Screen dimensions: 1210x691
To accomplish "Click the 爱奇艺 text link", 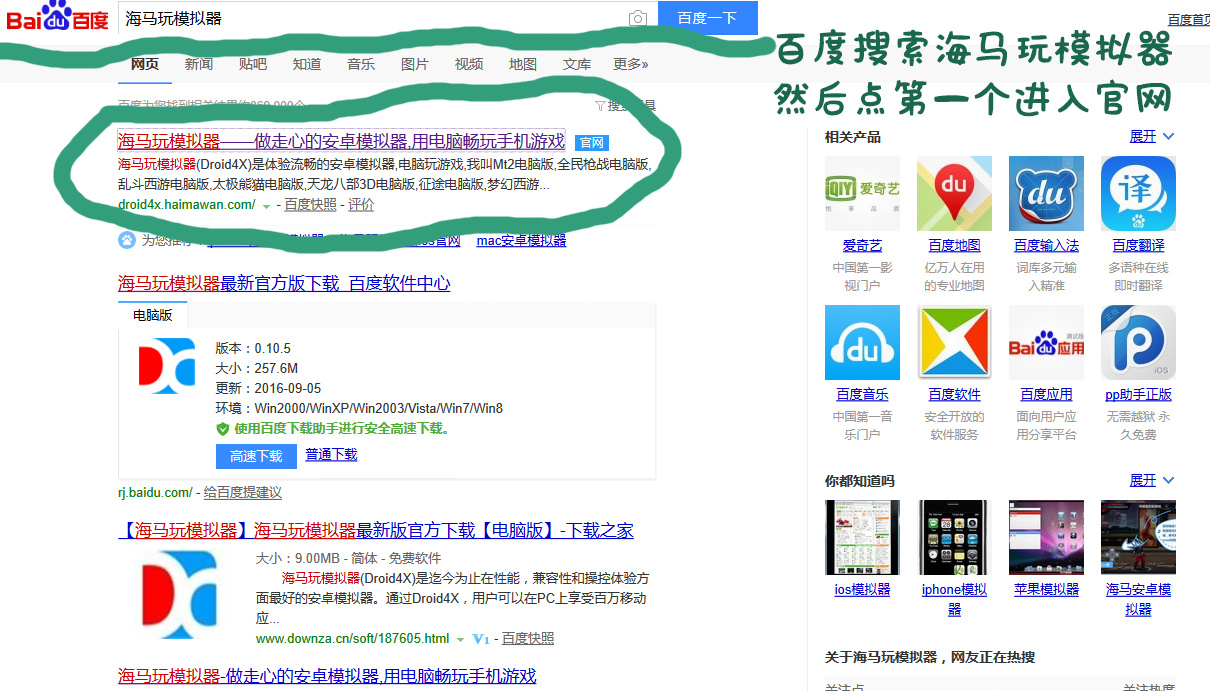I will click(862, 245).
